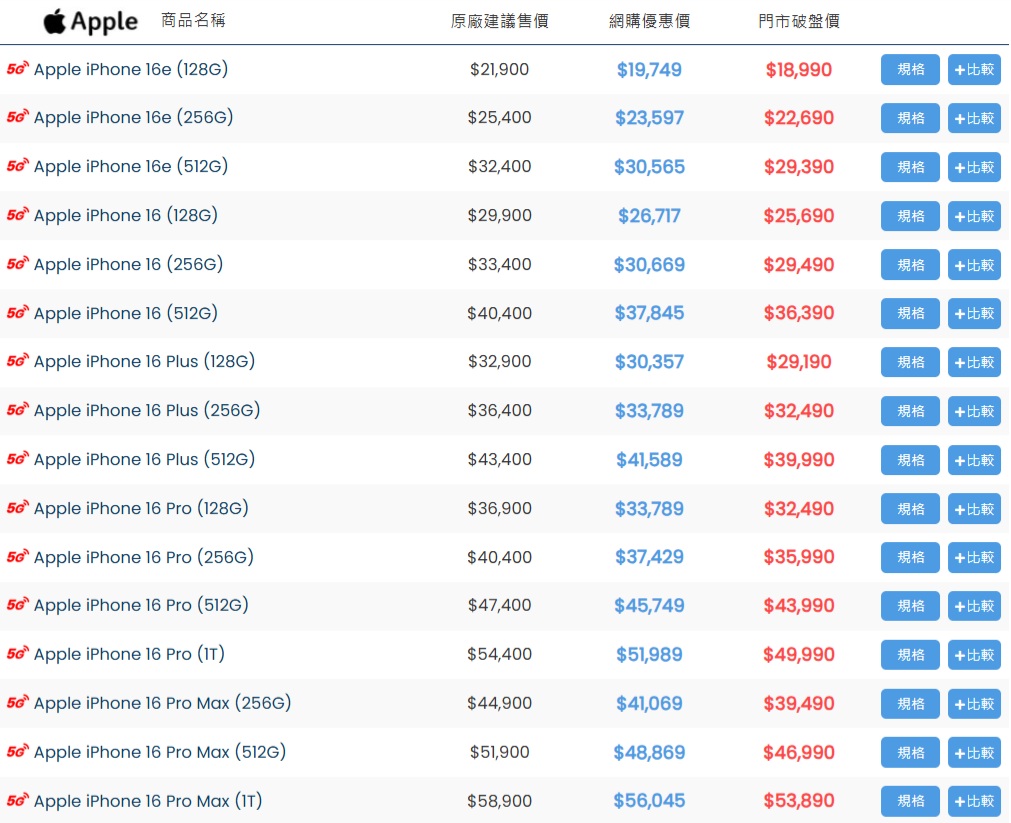The image size is (1011, 823).
Task: Add iPhone 16 Pro Max (1T) to compare
Action: (x=974, y=802)
